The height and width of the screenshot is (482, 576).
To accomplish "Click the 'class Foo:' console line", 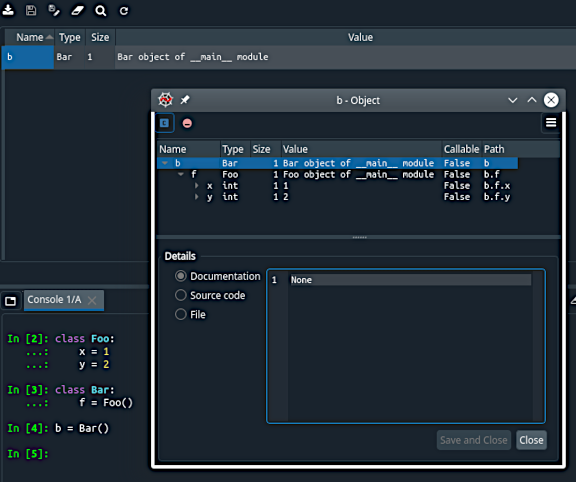I will [x=84, y=338].
